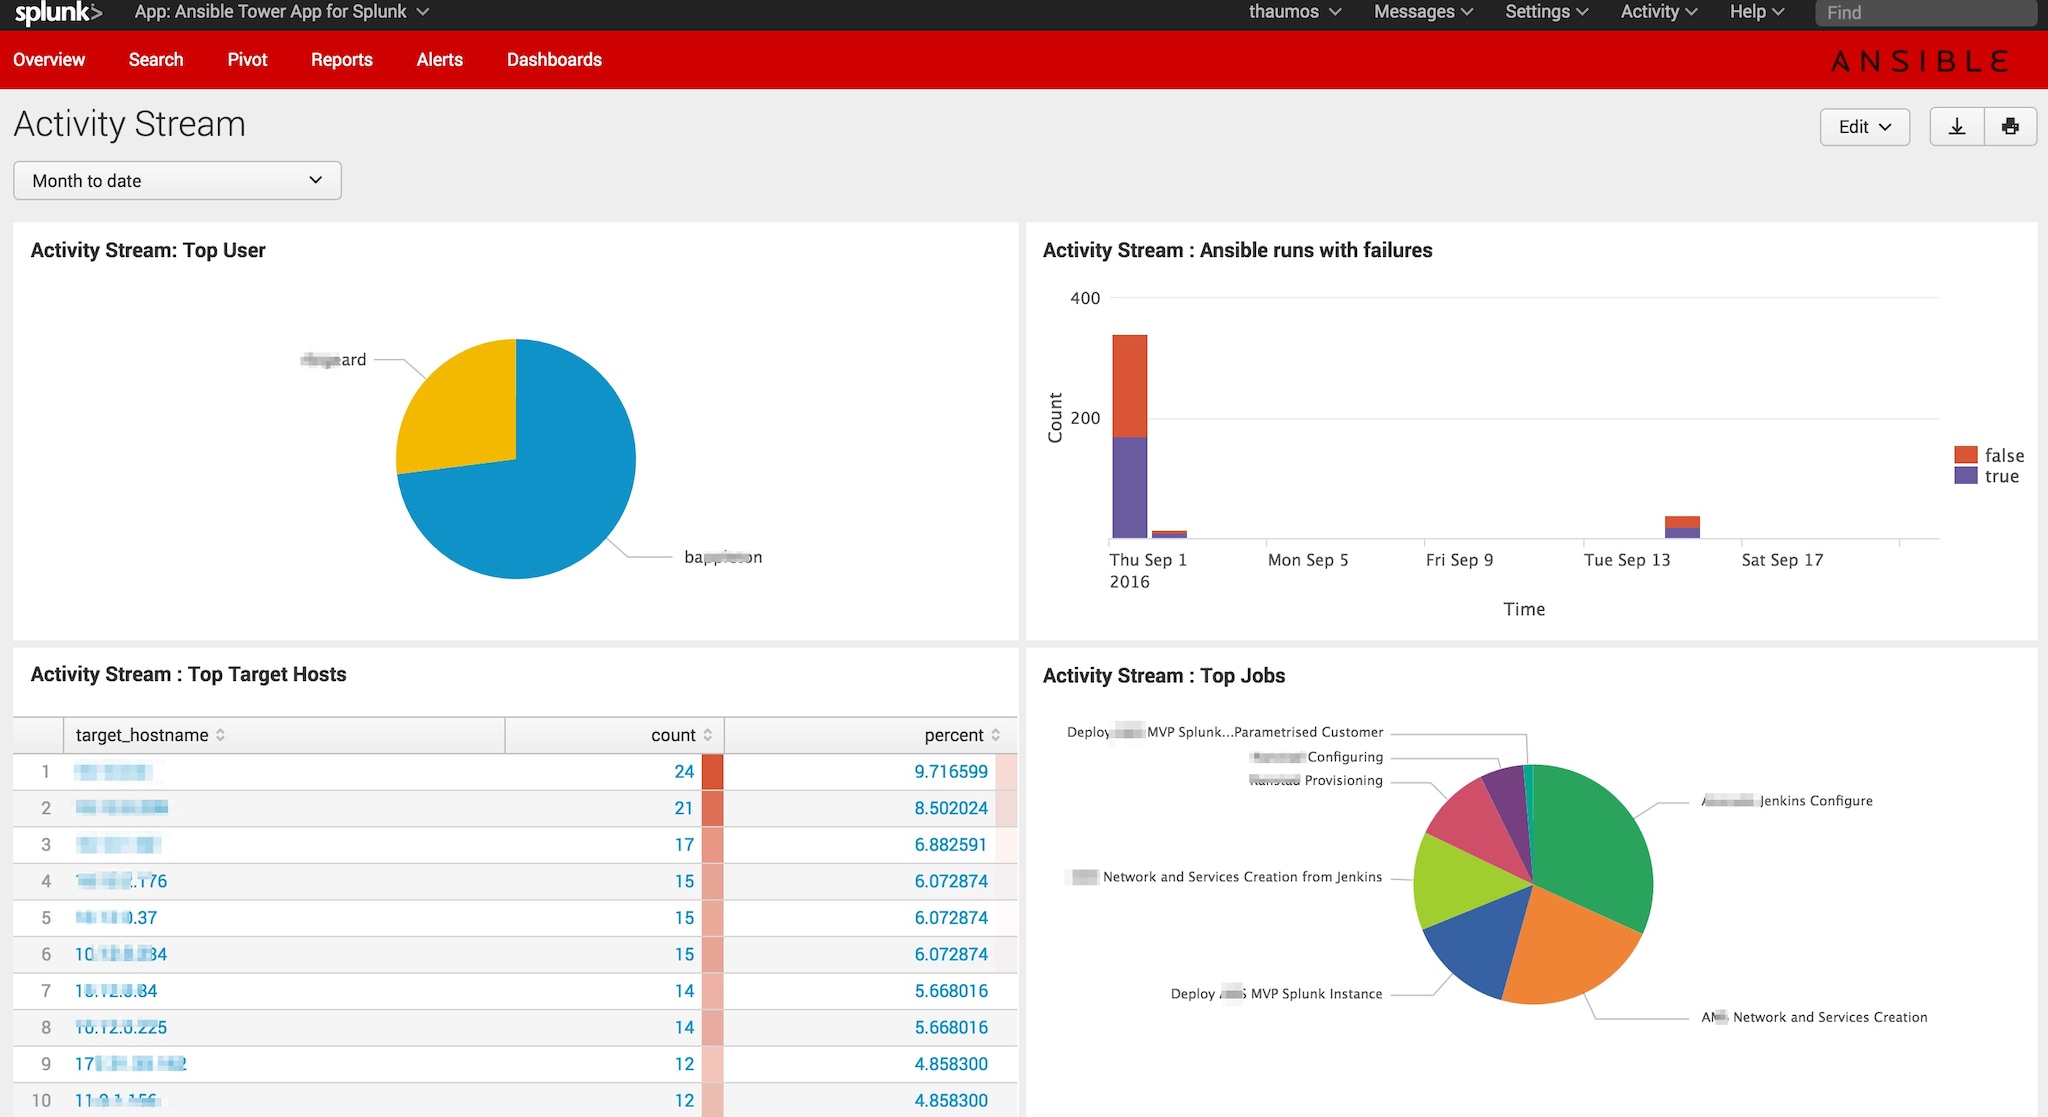The width and height of the screenshot is (2048, 1117).
Task: Open the App: Ansible Tower App dropdown
Action: (x=282, y=12)
